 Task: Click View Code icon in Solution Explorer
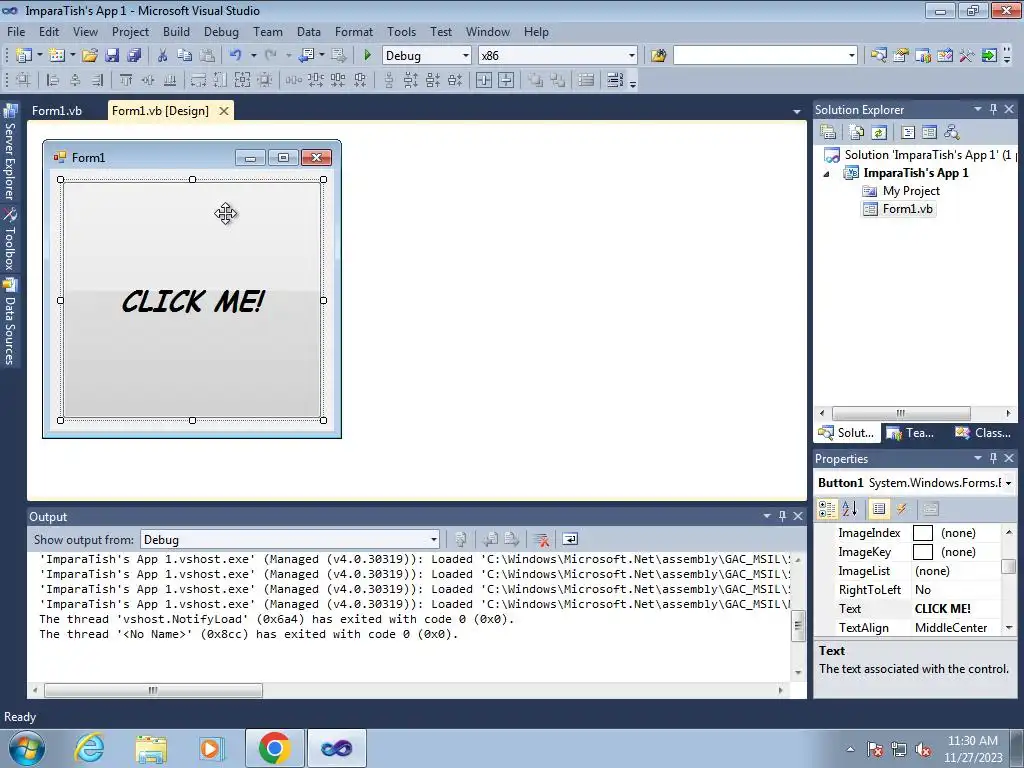(x=908, y=132)
